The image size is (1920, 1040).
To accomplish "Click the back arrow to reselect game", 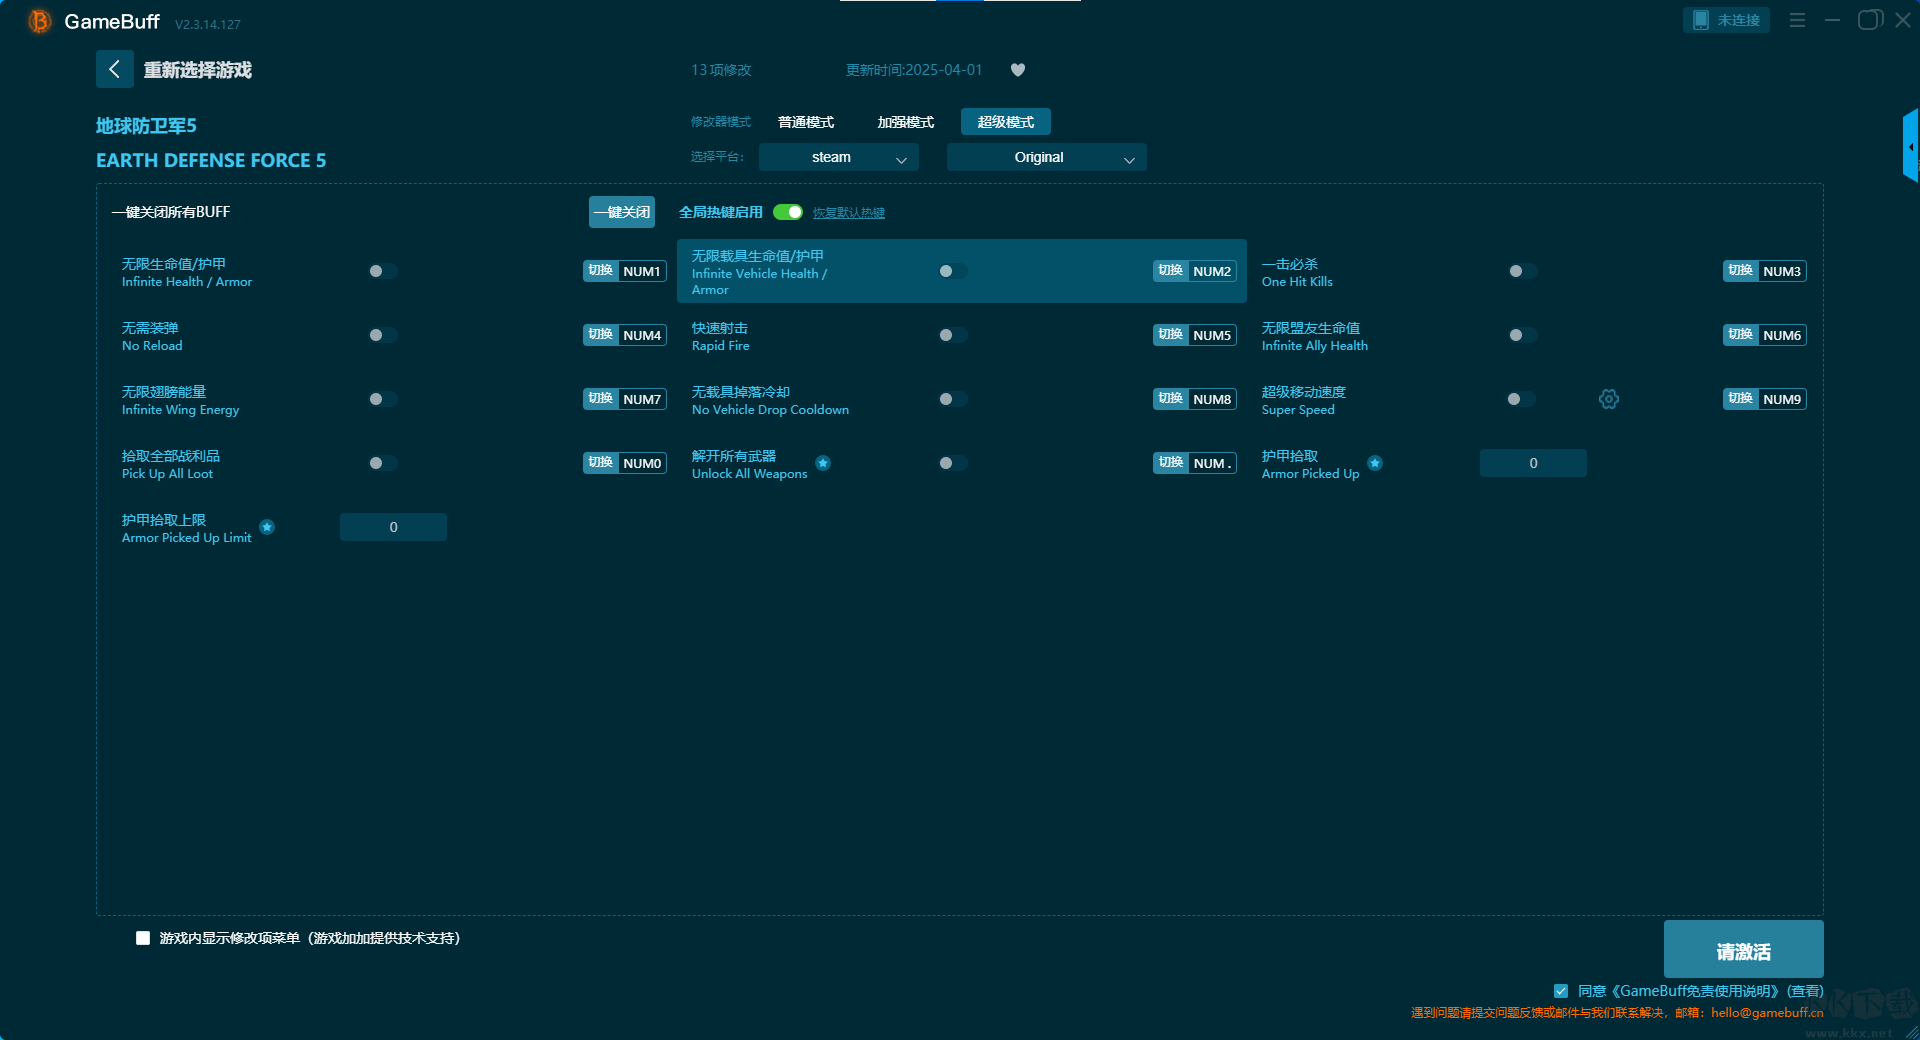I will (x=114, y=69).
